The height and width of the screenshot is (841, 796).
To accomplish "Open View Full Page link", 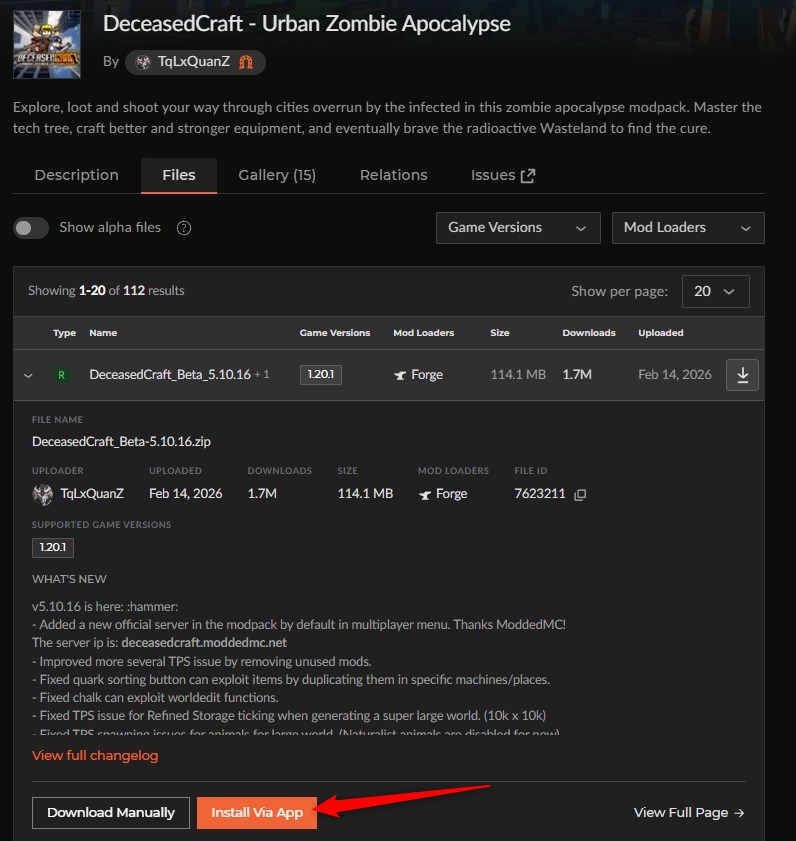I will [x=689, y=813].
